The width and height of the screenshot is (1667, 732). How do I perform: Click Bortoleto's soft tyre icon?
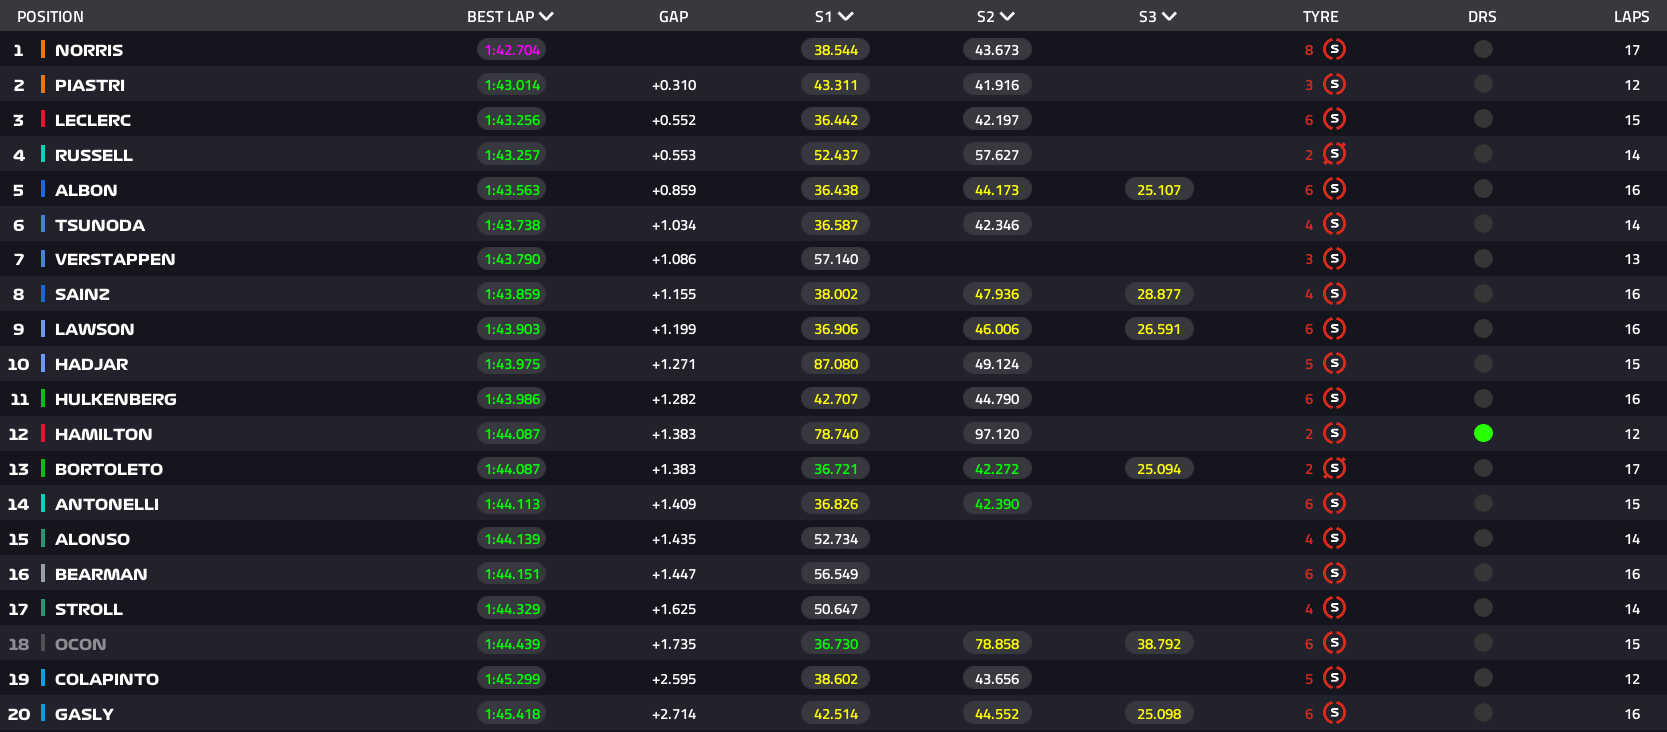[x=1334, y=469]
